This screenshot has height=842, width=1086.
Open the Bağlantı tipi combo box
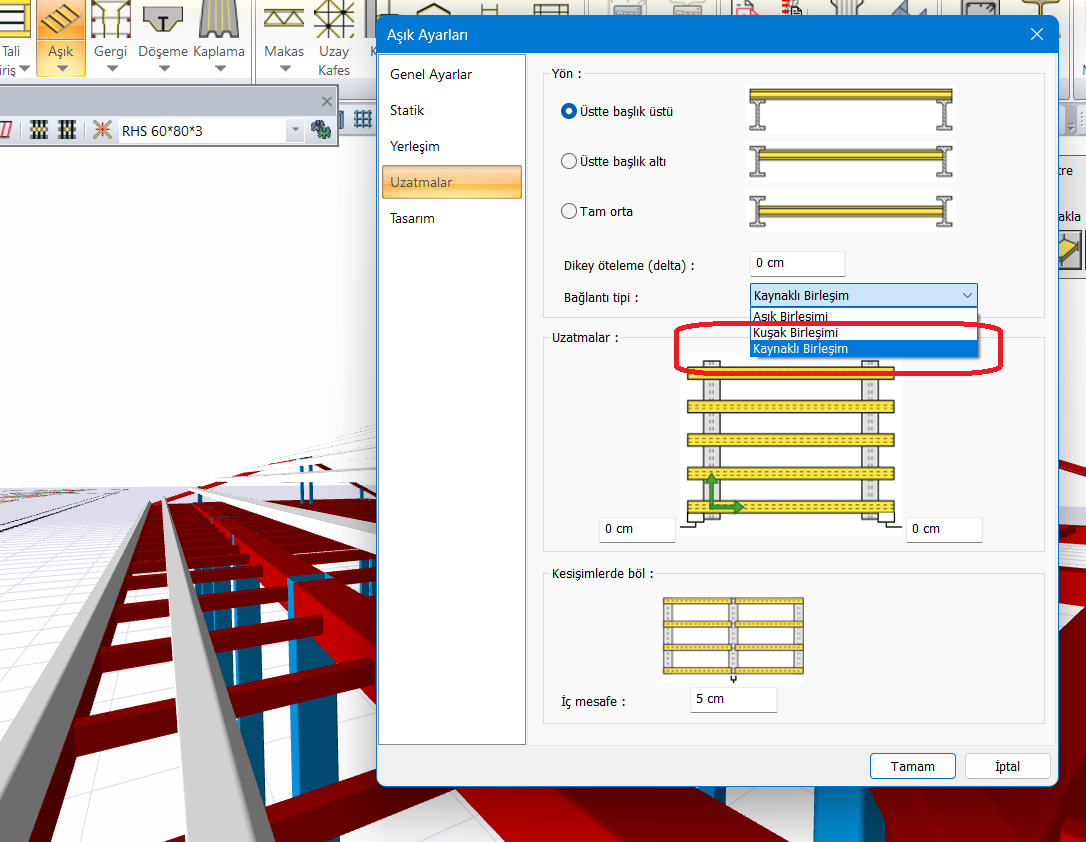coord(864,296)
